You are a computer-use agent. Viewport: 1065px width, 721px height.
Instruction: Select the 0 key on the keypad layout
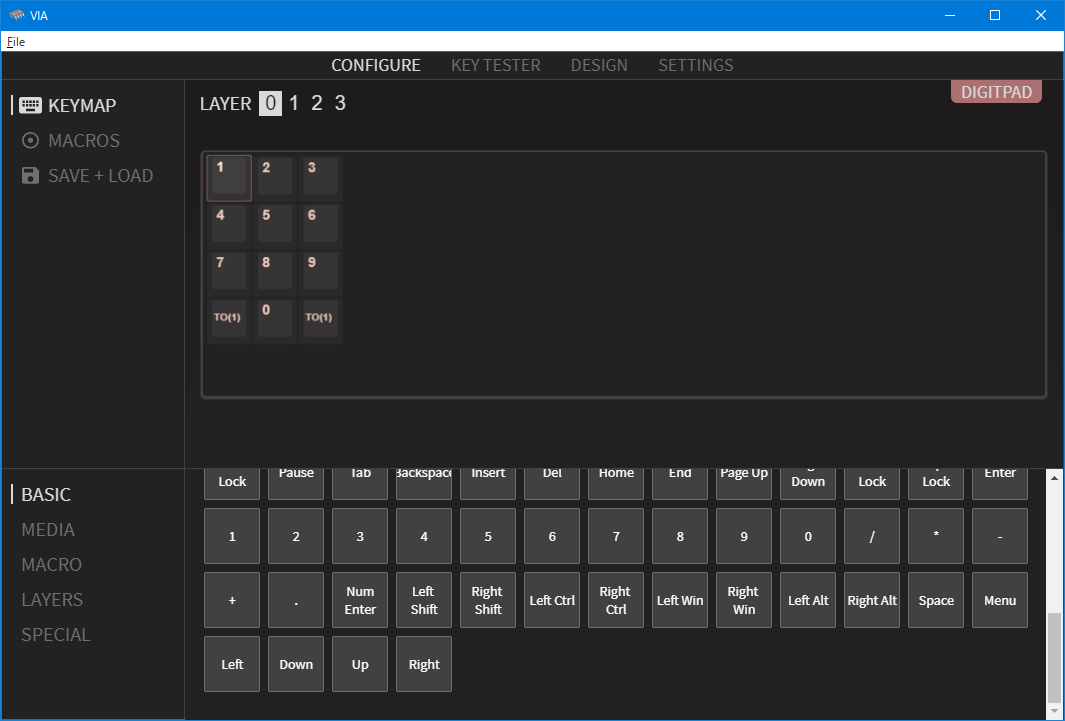(274, 319)
